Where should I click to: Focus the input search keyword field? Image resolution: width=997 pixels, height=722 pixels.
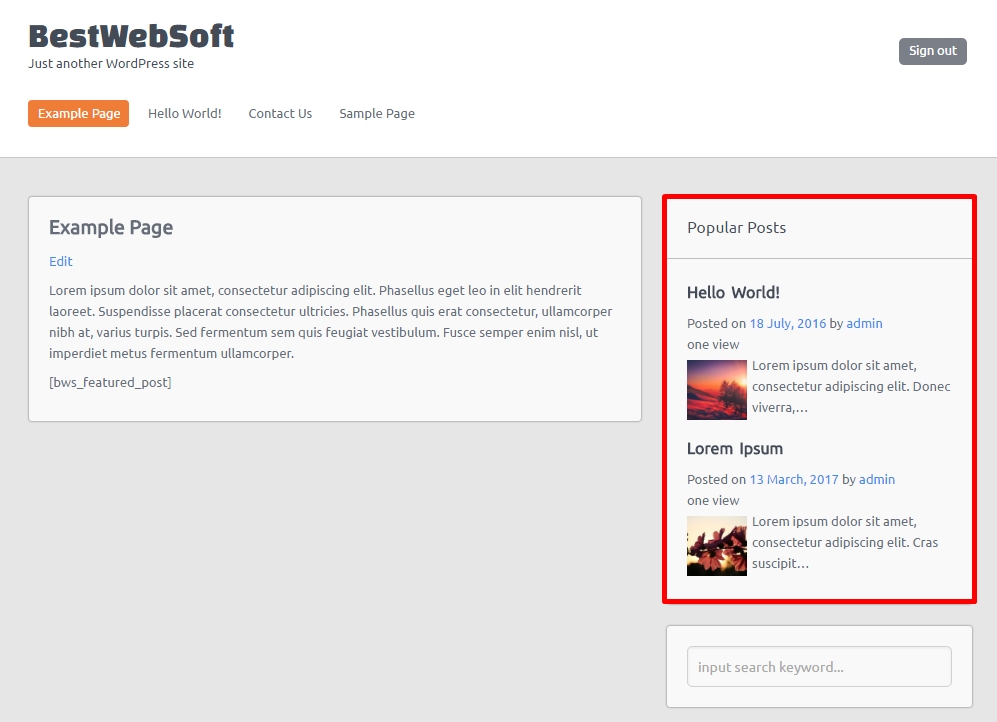pos(819,667)
